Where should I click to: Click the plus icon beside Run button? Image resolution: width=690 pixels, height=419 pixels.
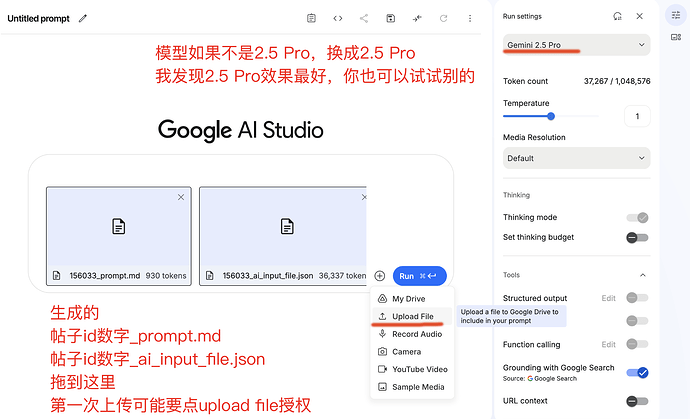(380, 276)
